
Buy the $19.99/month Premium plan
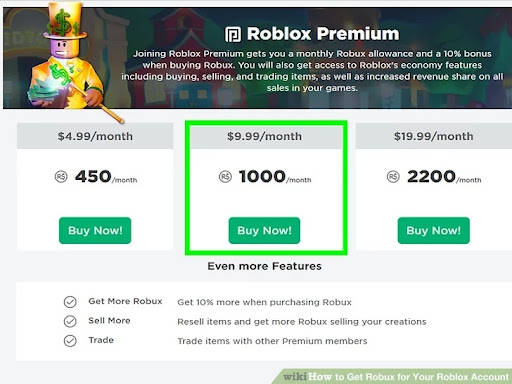pyautogui.click(x=434, y=231)
